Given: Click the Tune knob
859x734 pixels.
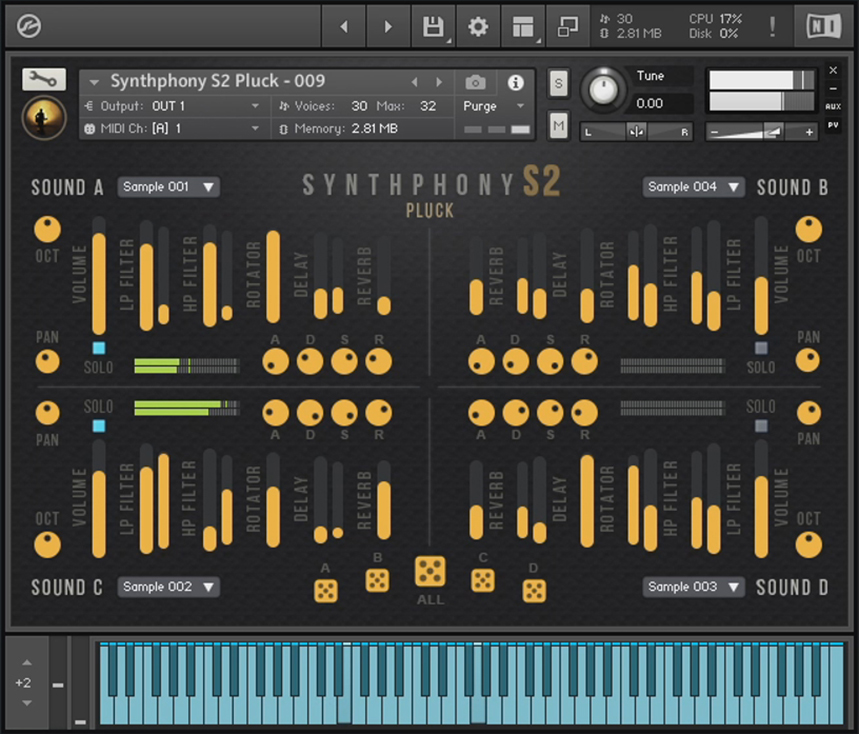Looking at the screenshot, I should click(x=603, y=89).
